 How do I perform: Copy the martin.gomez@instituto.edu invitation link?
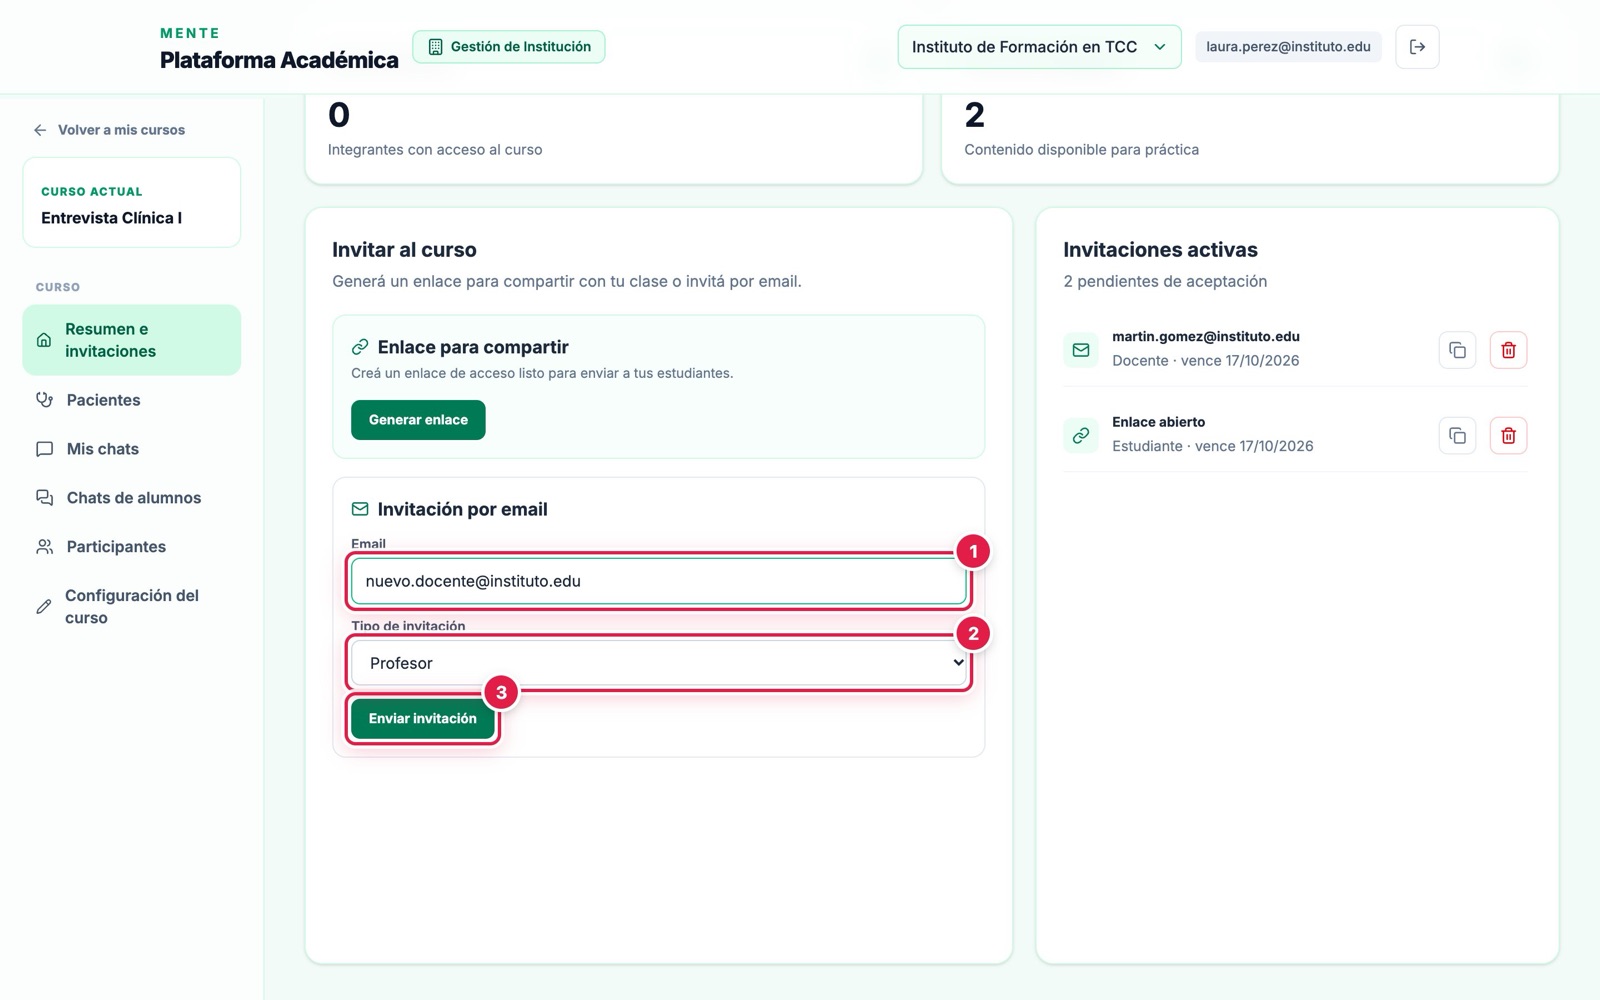tap(1457, 350)
